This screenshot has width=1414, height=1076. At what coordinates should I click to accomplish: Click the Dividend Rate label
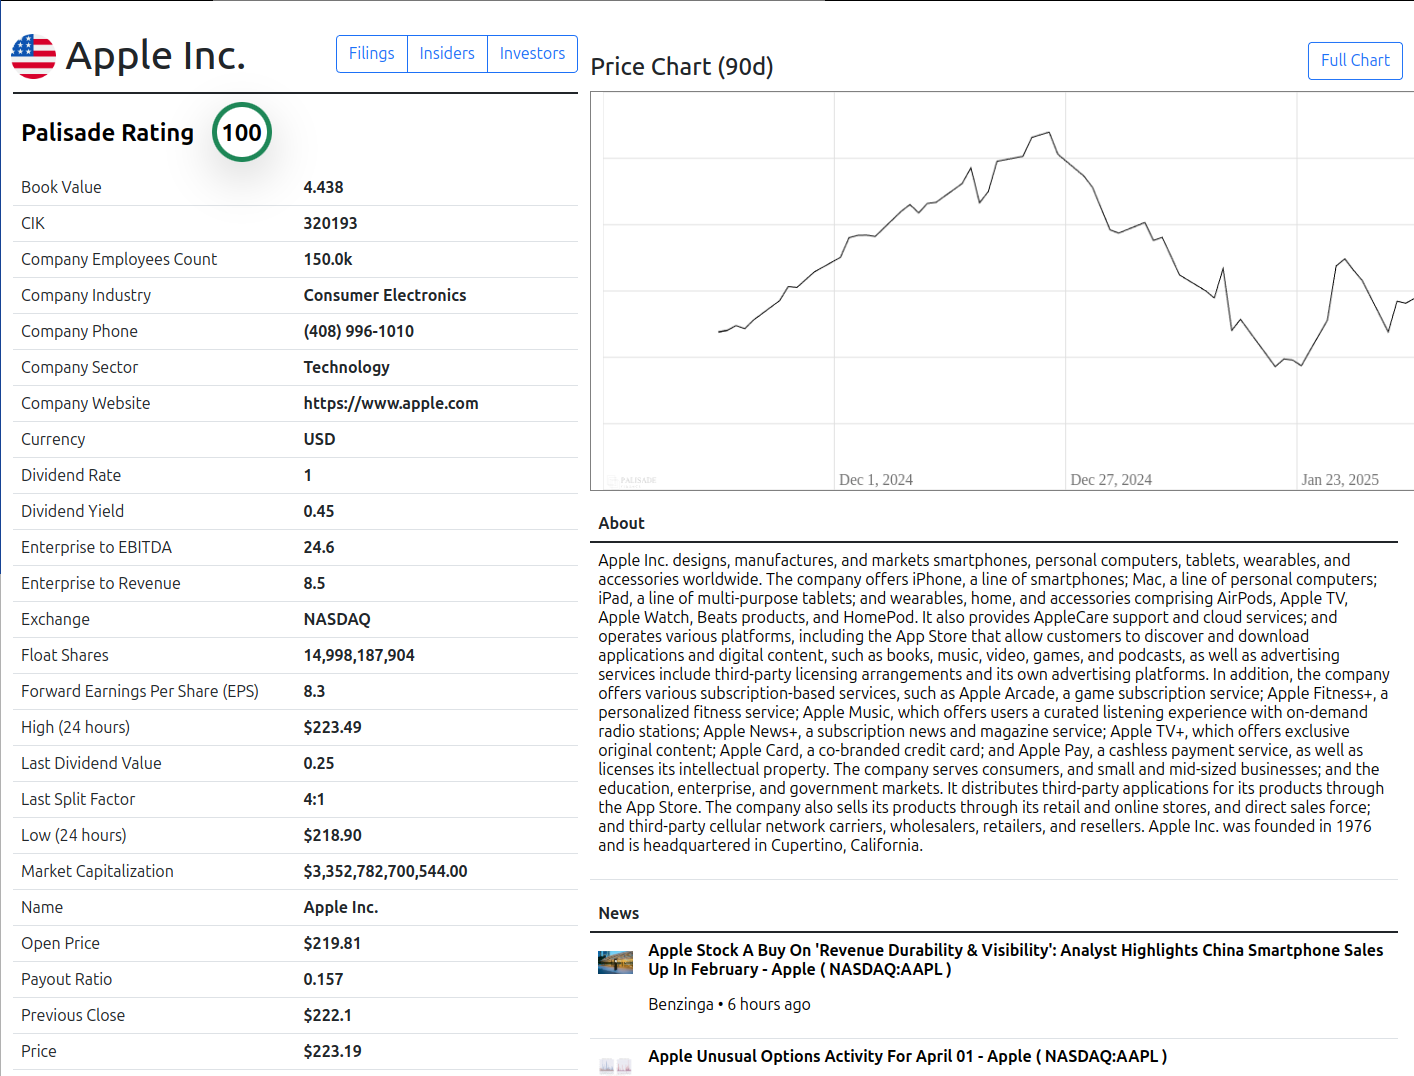pos(71,475)
